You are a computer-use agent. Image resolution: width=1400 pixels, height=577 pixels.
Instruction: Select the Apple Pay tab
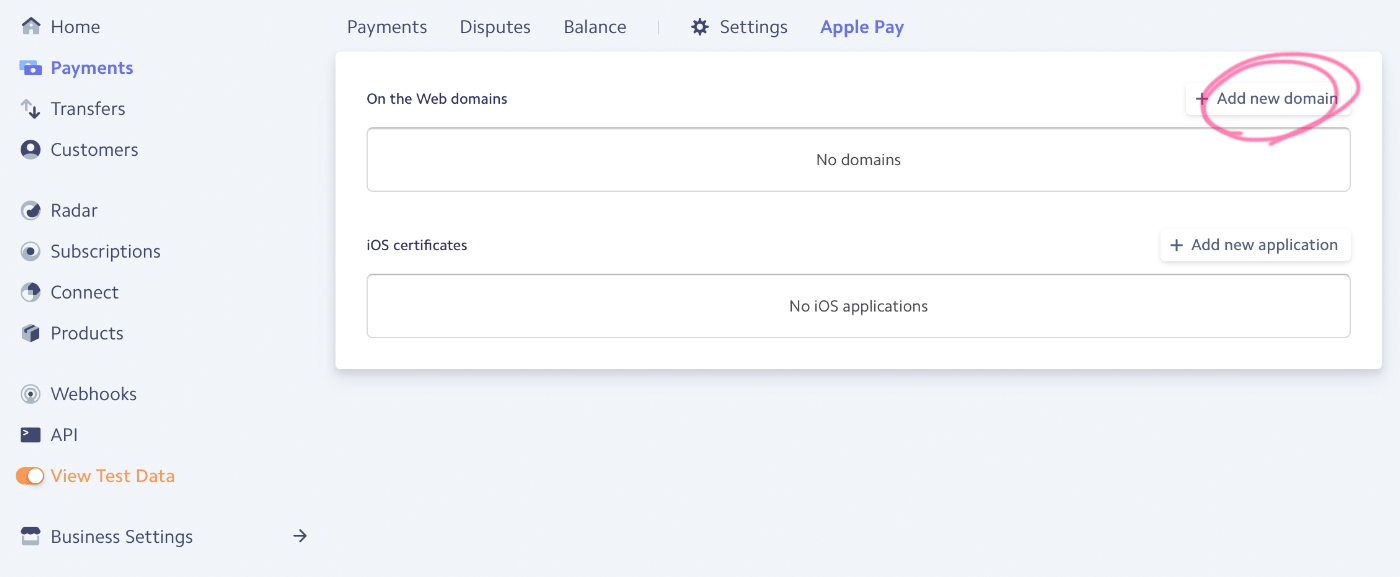pos(862,27)
